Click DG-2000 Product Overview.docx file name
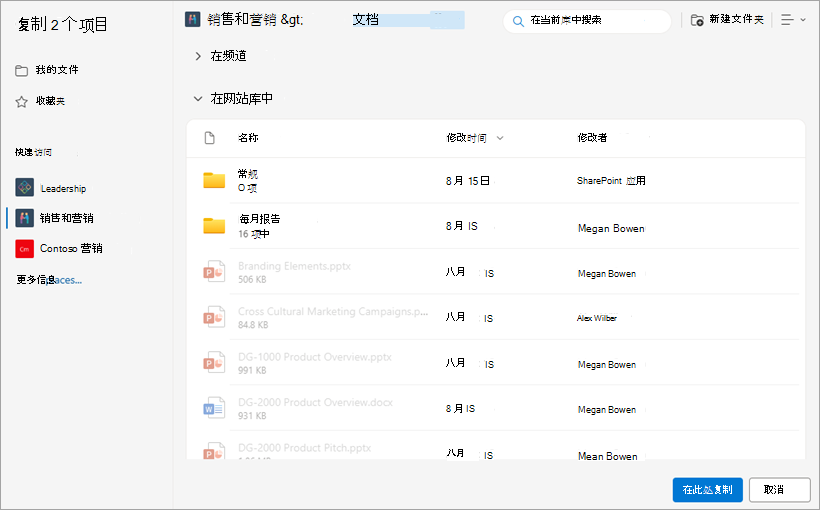Screen dimensions: 820x510 click(x=315, y=402)
